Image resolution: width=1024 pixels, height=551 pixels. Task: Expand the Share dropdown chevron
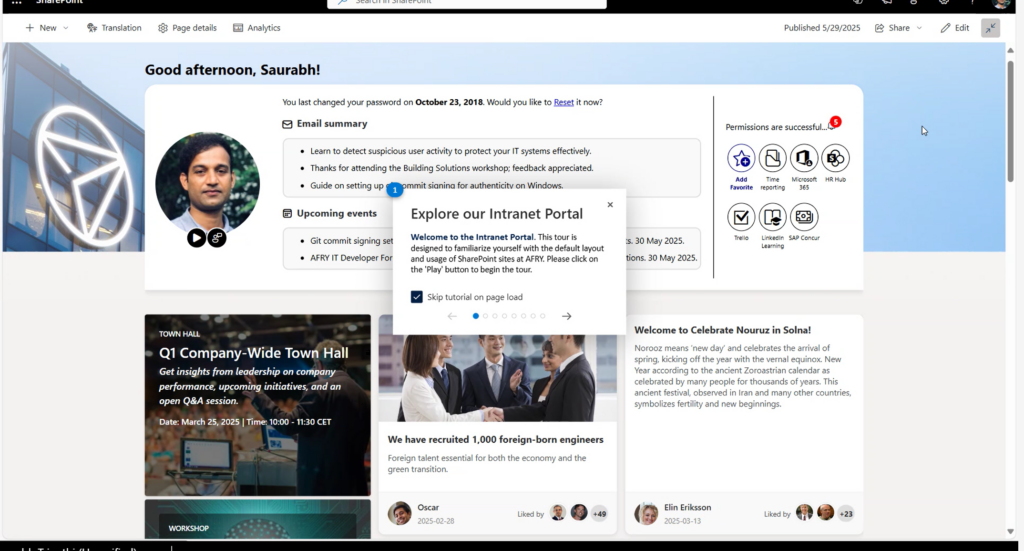(919, 28)
